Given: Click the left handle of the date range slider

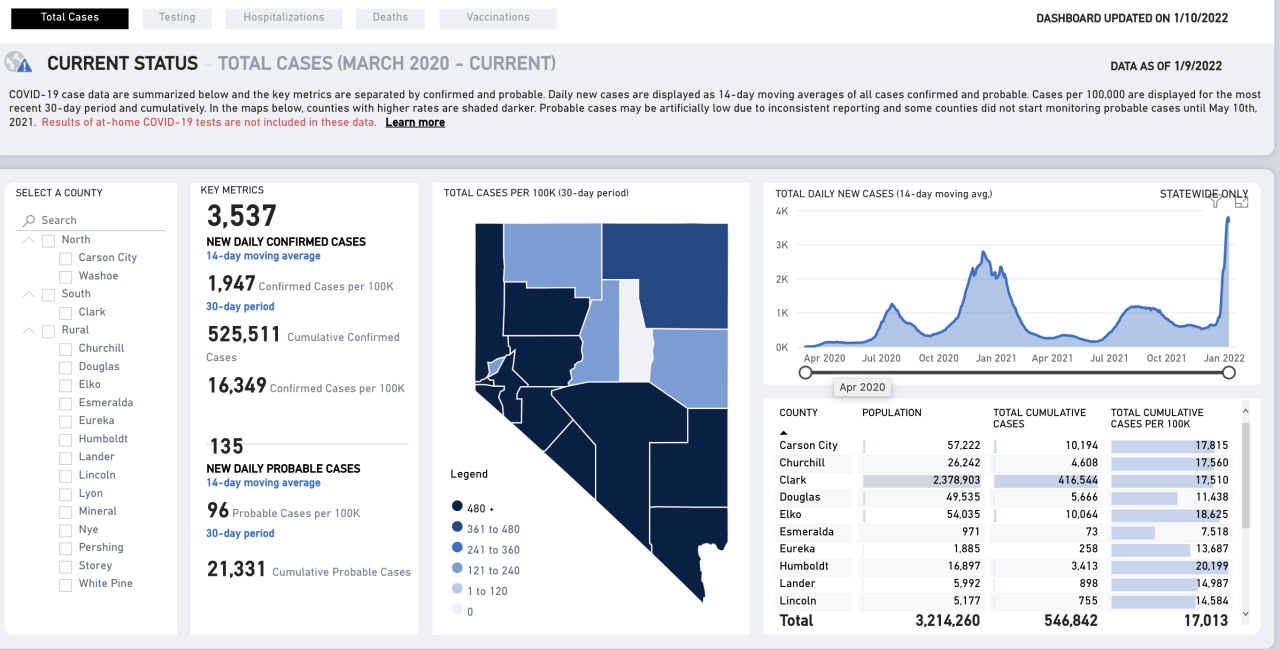Looking at the screenshot, I should (x=805, y=372).
